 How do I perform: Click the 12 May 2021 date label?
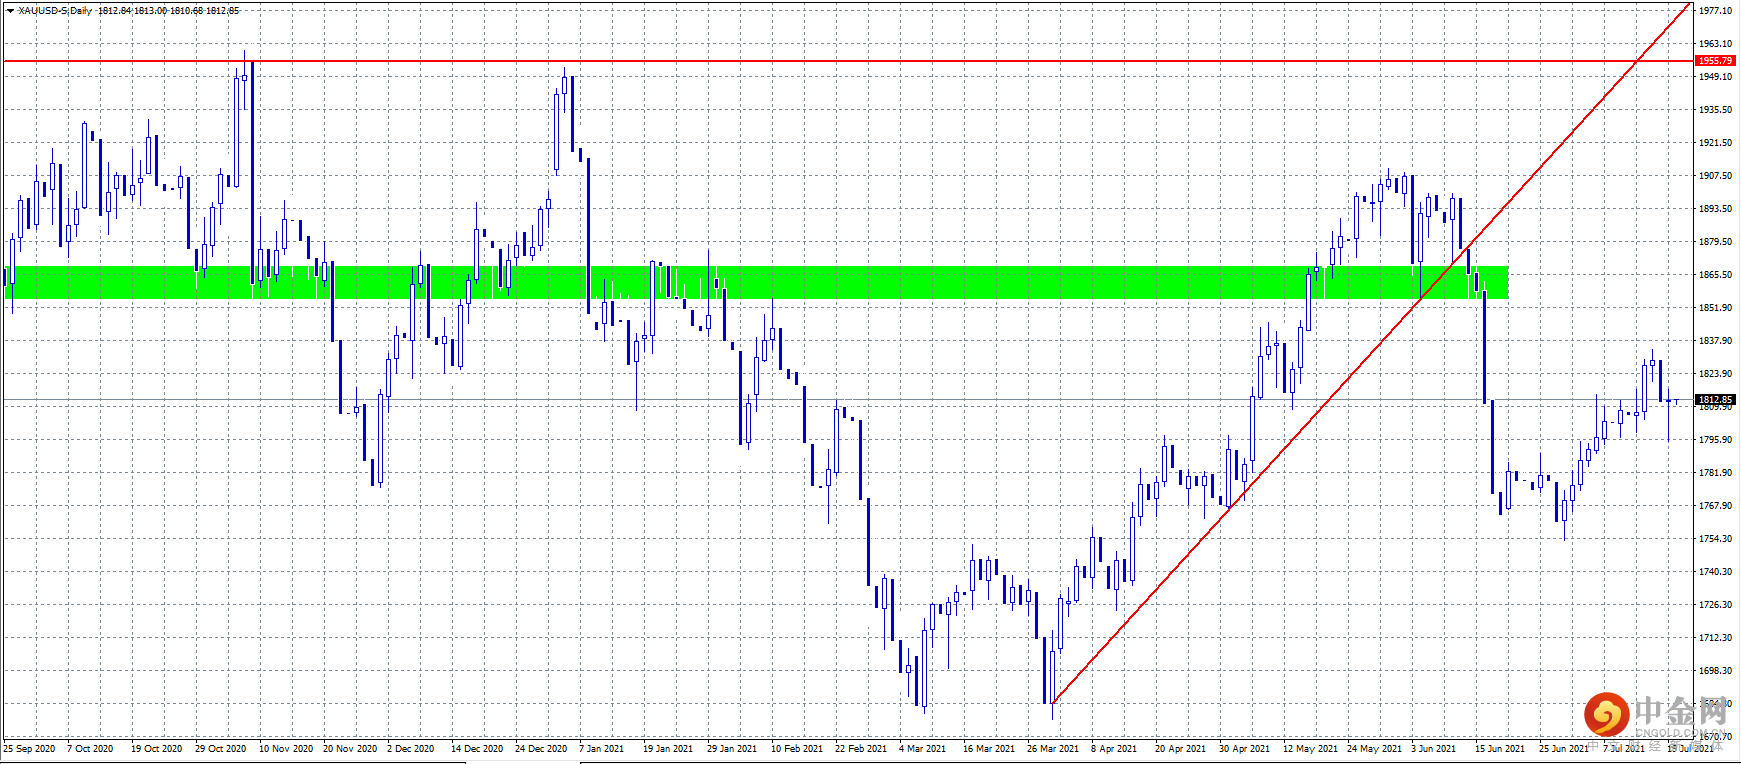pyautogui.click(x=1310, y=749)
